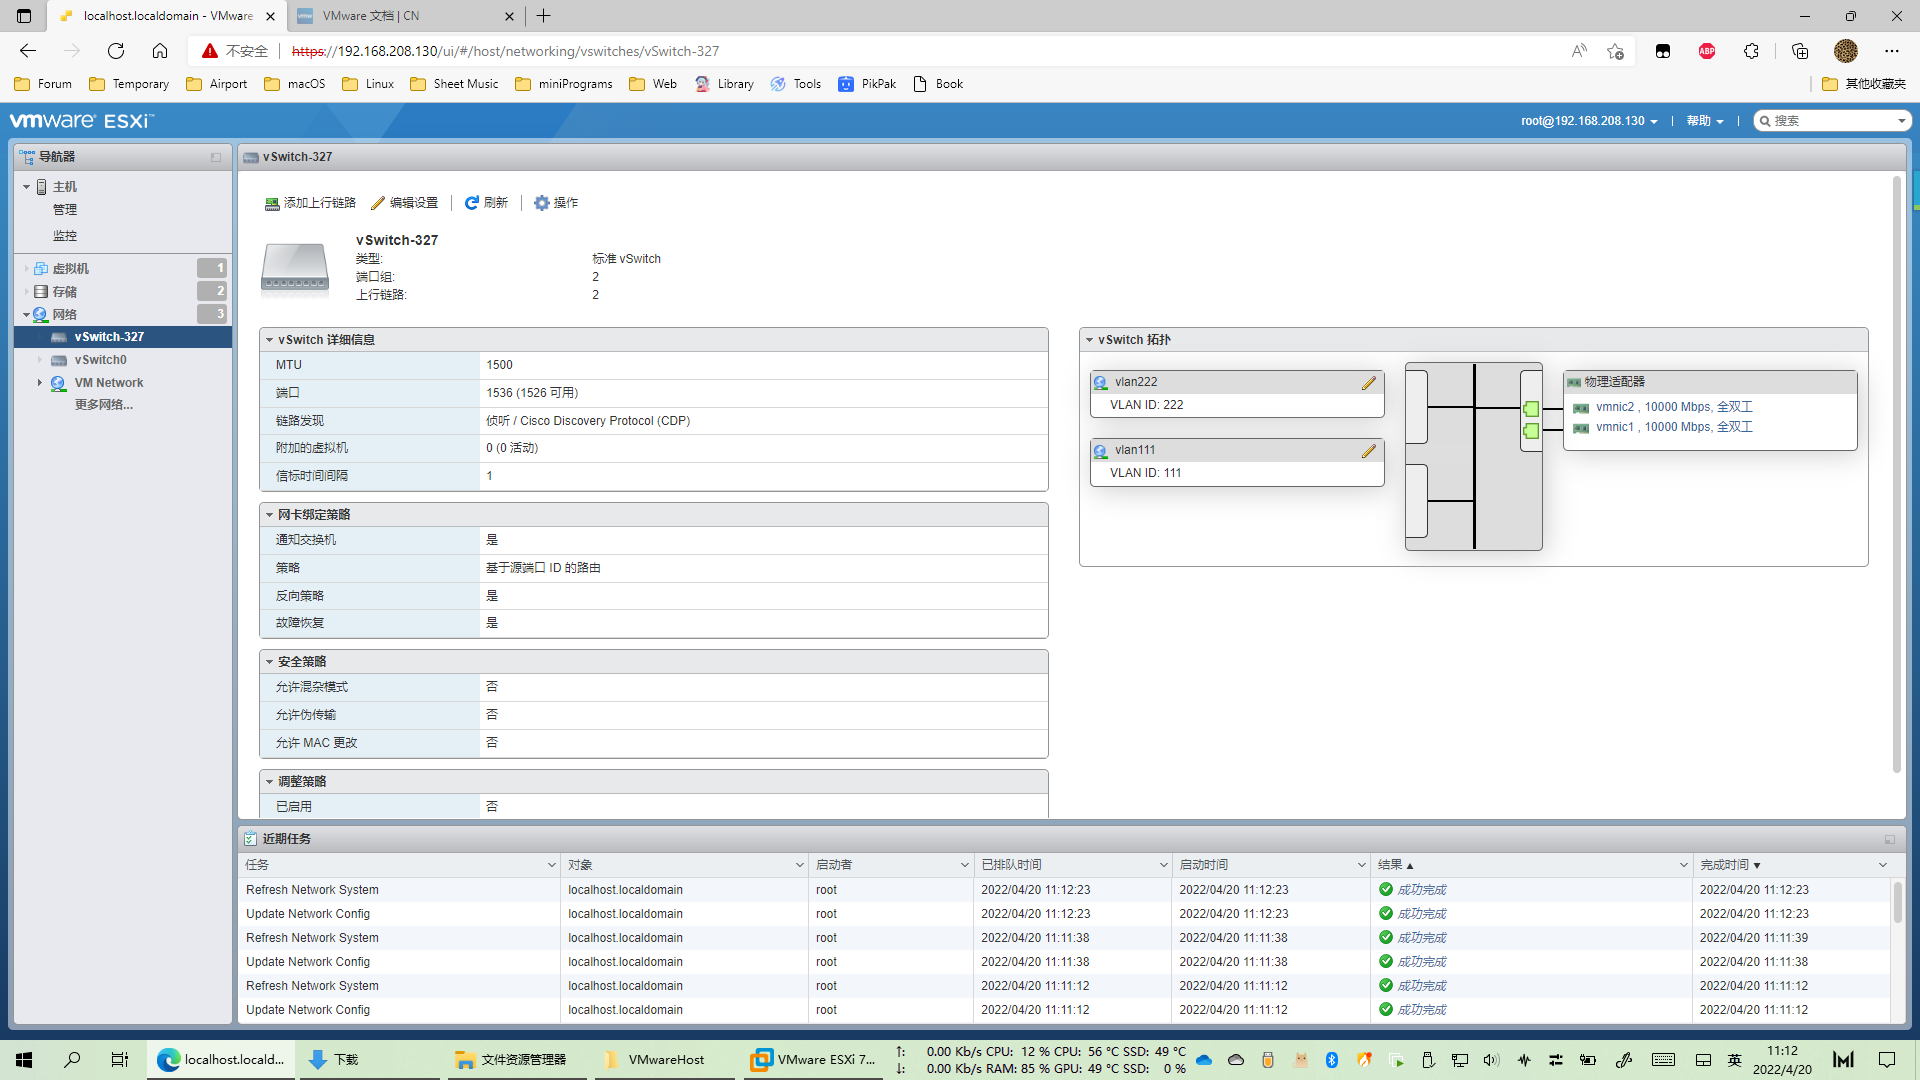Open the root@192.168.208.130 user dropdown
This screenshot has height=1080, width=1920.
click(x=1589, y=121)
